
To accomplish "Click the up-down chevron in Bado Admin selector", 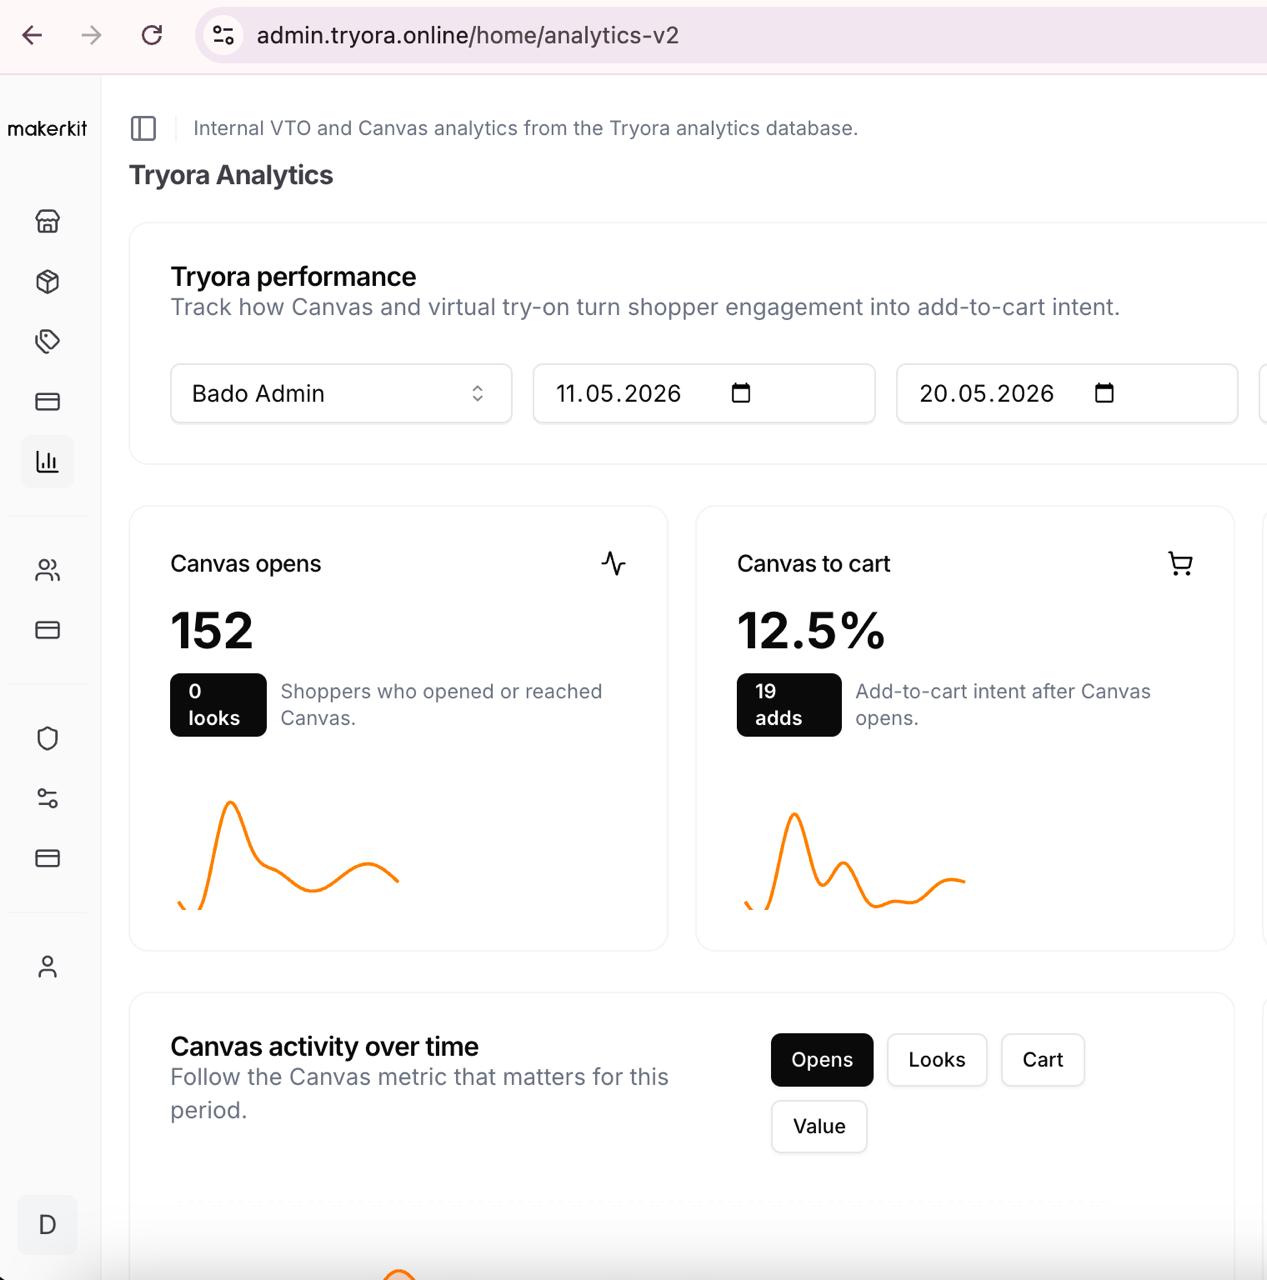I will pos(478,393).
